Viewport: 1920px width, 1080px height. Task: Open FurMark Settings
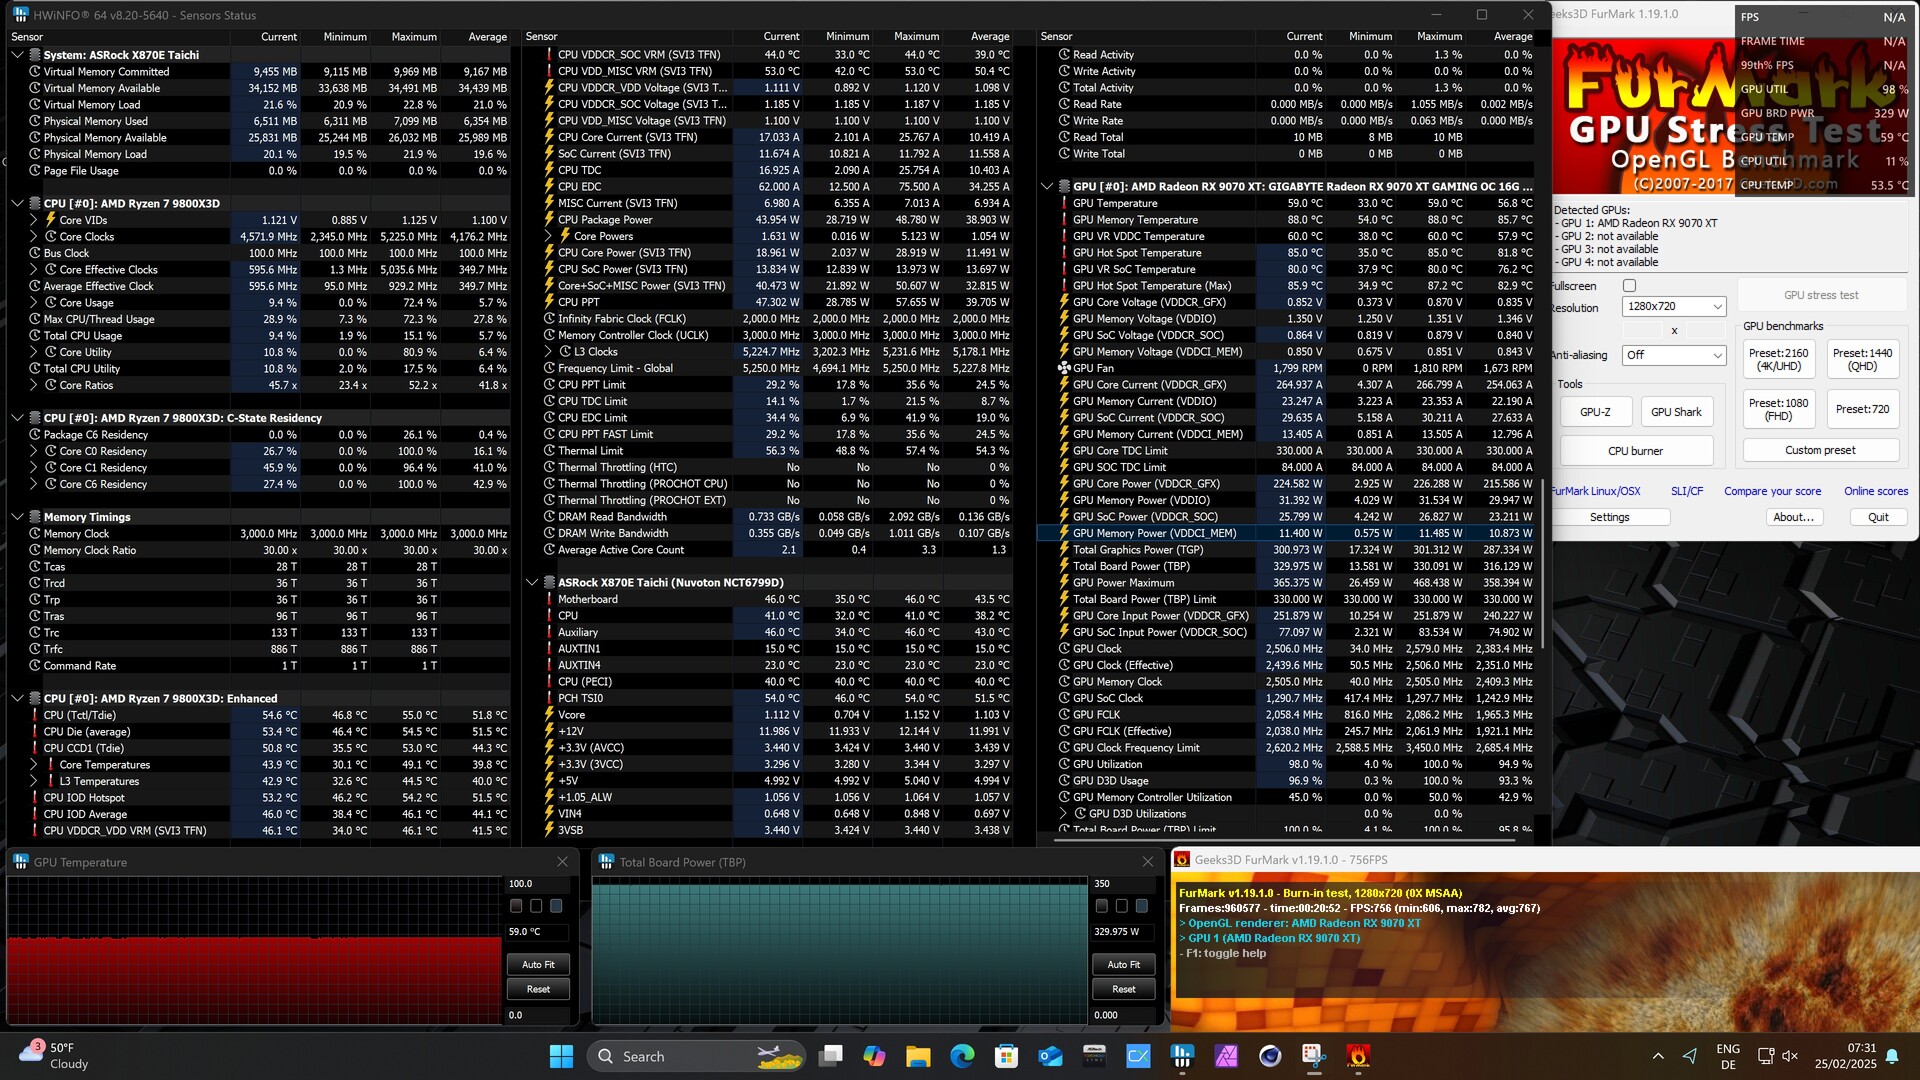click(x=1609, y=517)
